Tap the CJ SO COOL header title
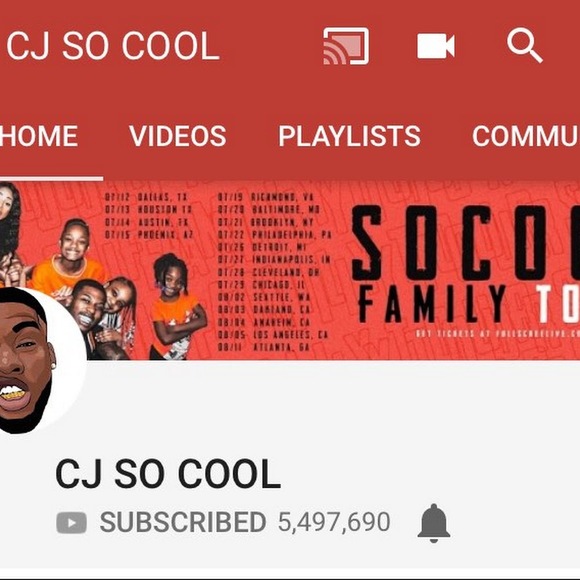This screenshot has height=580, width=580. (113, 45)
